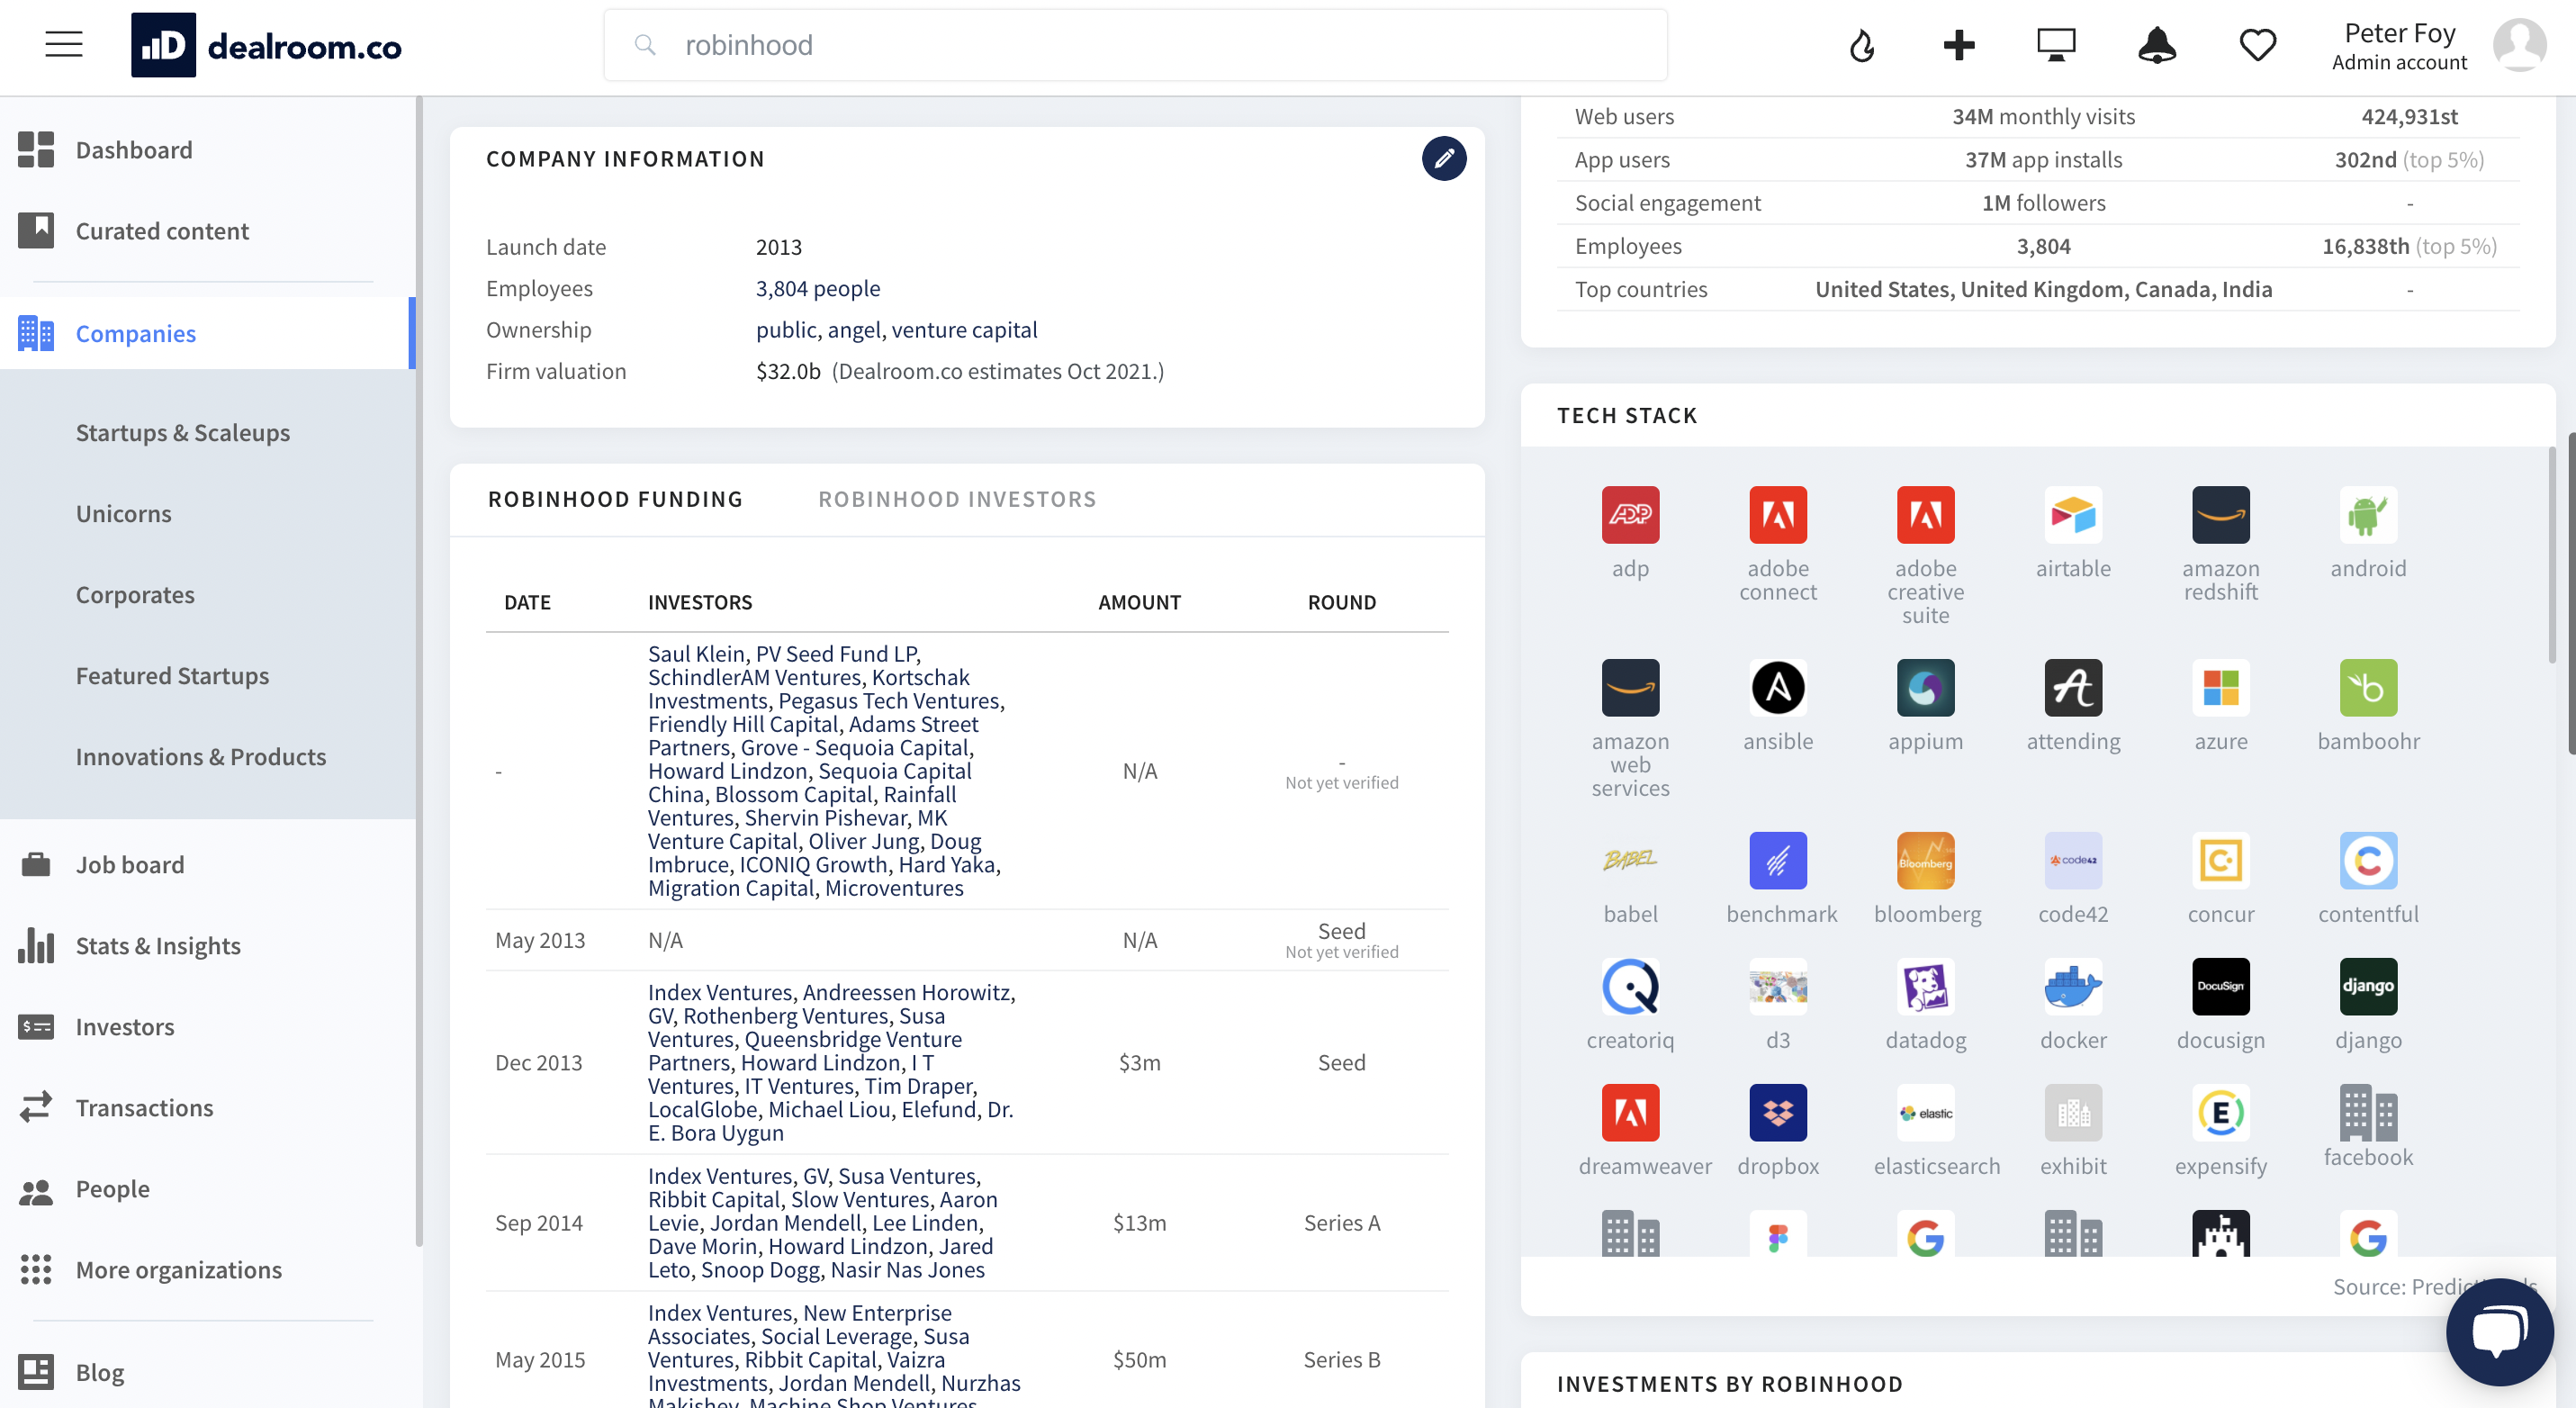
Task: Click the Job board briefcase icon
Action: coord(37,864)
